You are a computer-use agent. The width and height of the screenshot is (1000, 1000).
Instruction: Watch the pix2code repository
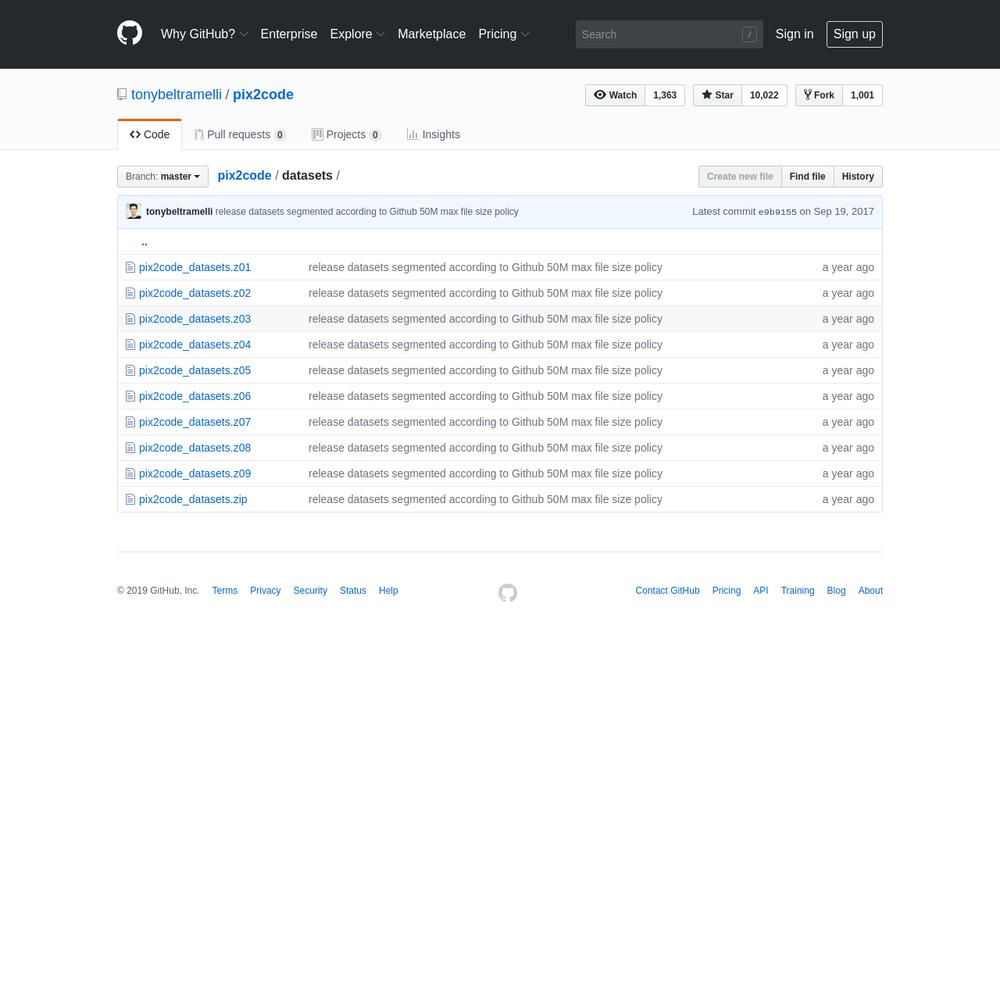(x=615, y=95)
